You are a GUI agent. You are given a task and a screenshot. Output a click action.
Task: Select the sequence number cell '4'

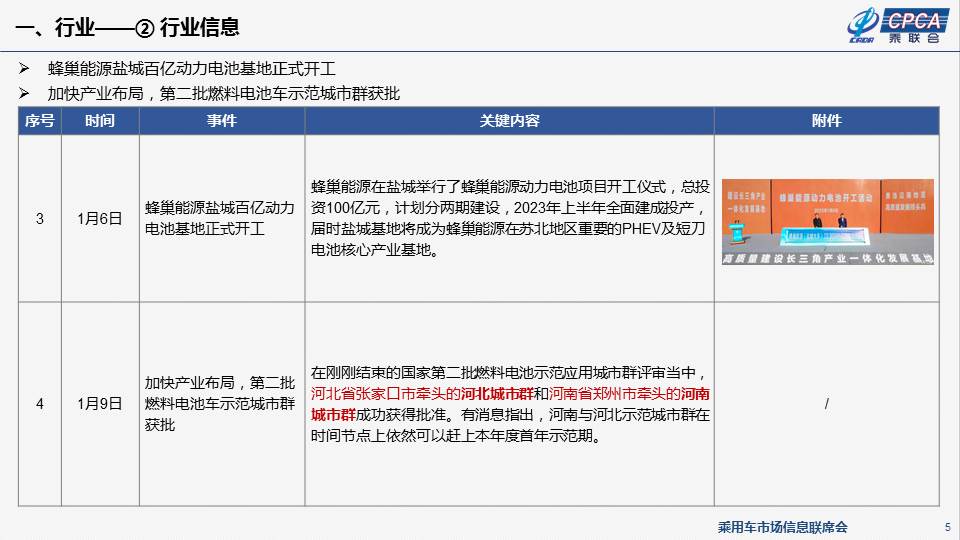click(x=40, y=404)
